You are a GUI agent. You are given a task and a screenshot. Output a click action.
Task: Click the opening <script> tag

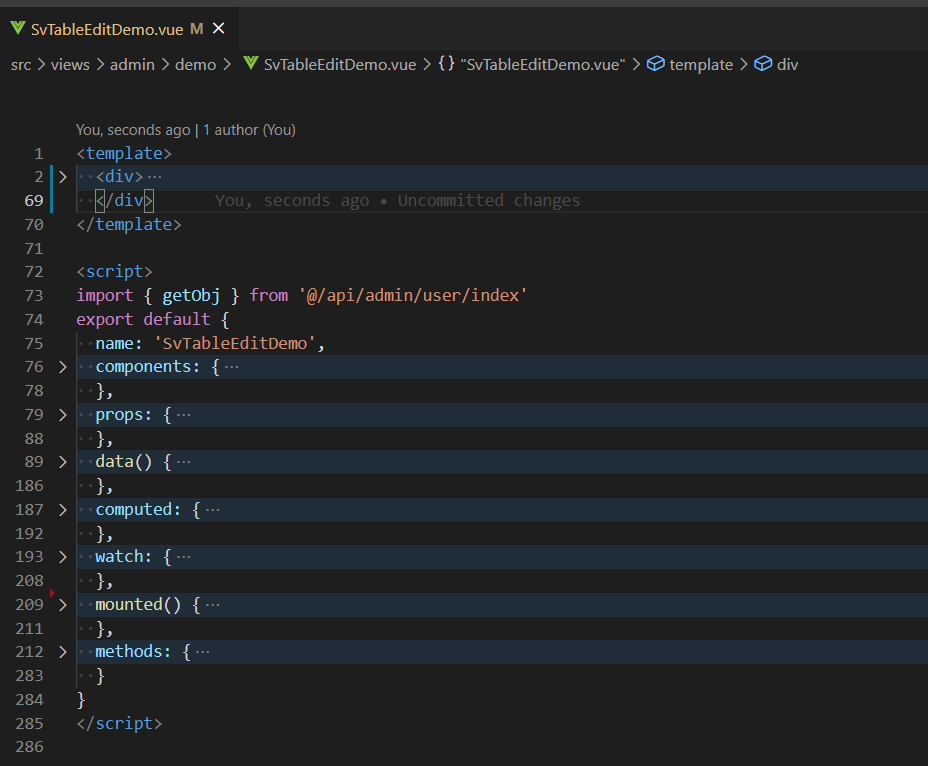point(114,272)
